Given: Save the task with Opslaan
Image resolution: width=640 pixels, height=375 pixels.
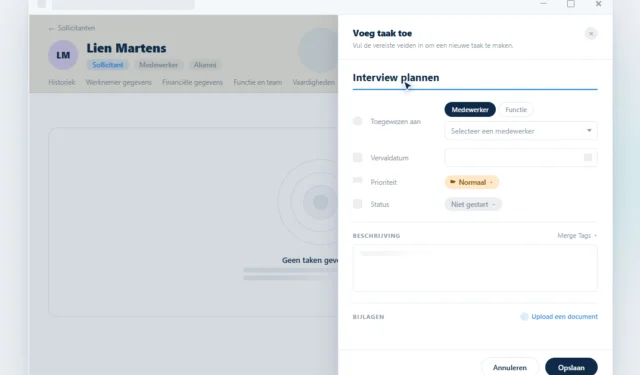Looking at the screenshot, I should [571, 368].
